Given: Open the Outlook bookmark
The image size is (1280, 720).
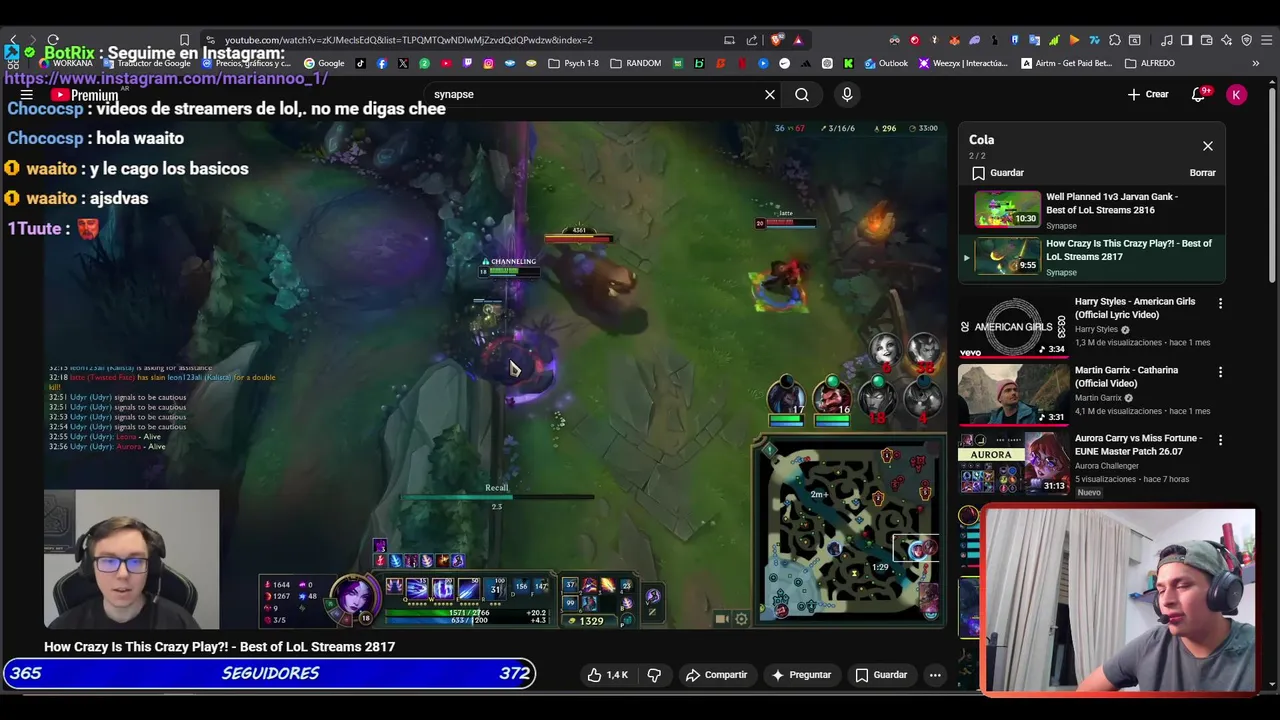Looking at the screenshot, I should pos(886,63).
